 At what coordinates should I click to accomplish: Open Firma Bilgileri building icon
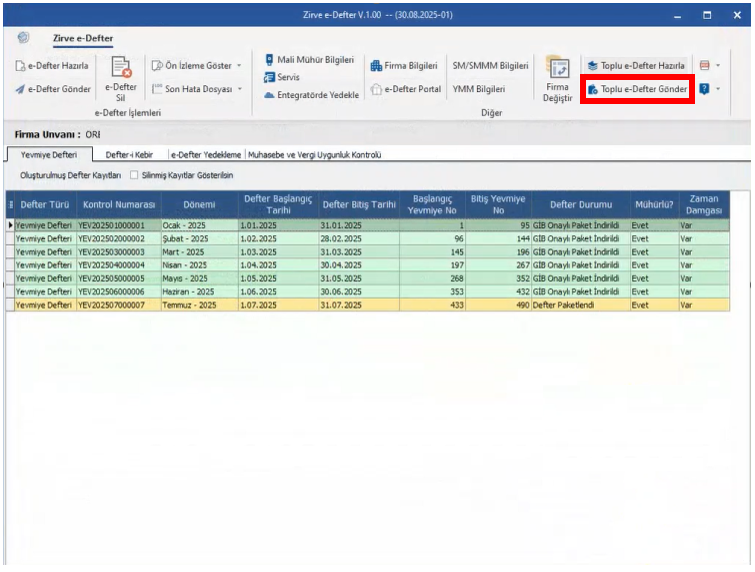click(x=376, y=65)
